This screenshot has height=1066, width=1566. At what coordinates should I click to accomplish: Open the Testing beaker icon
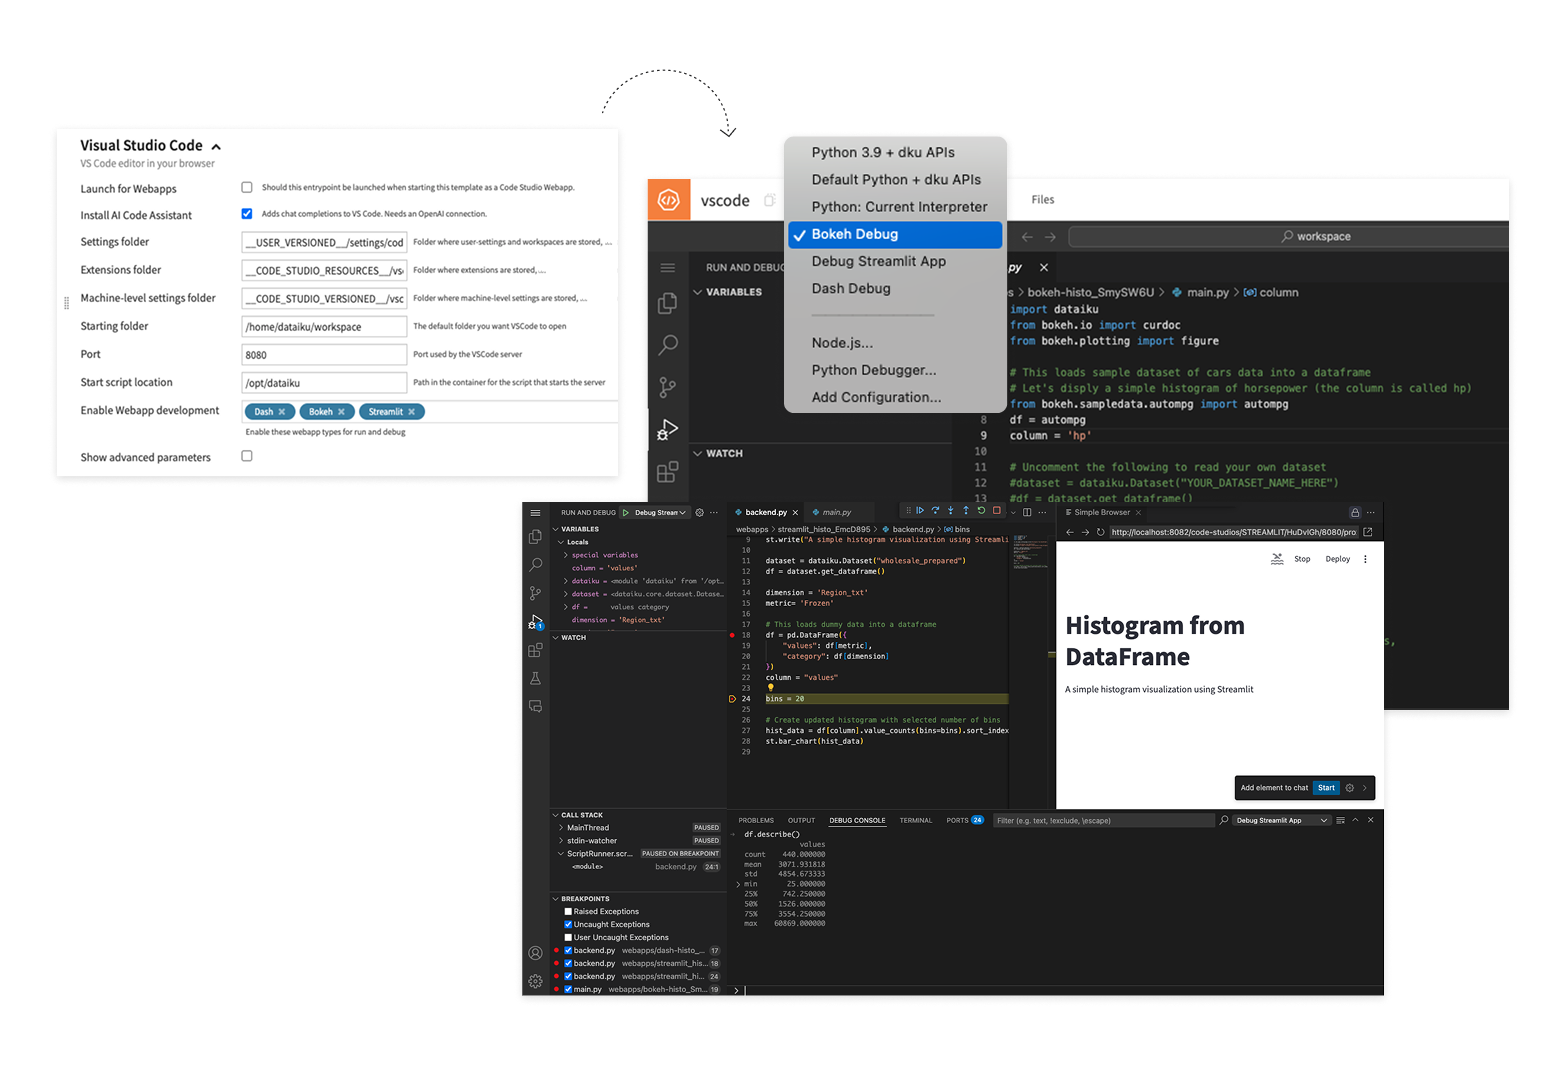(x=536, y=678)
